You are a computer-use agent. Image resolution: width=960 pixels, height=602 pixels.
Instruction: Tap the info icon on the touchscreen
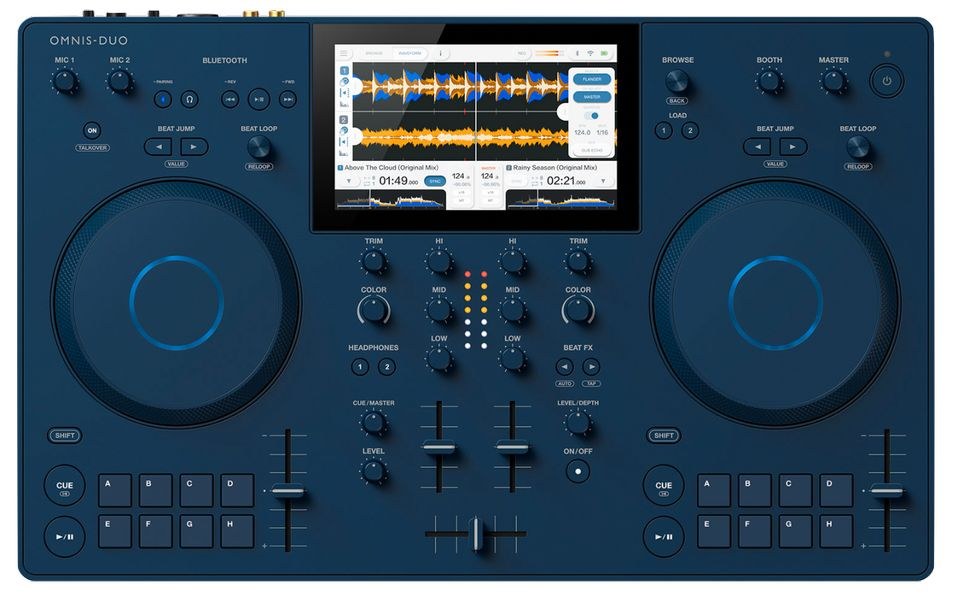click(x=440, y=53)
